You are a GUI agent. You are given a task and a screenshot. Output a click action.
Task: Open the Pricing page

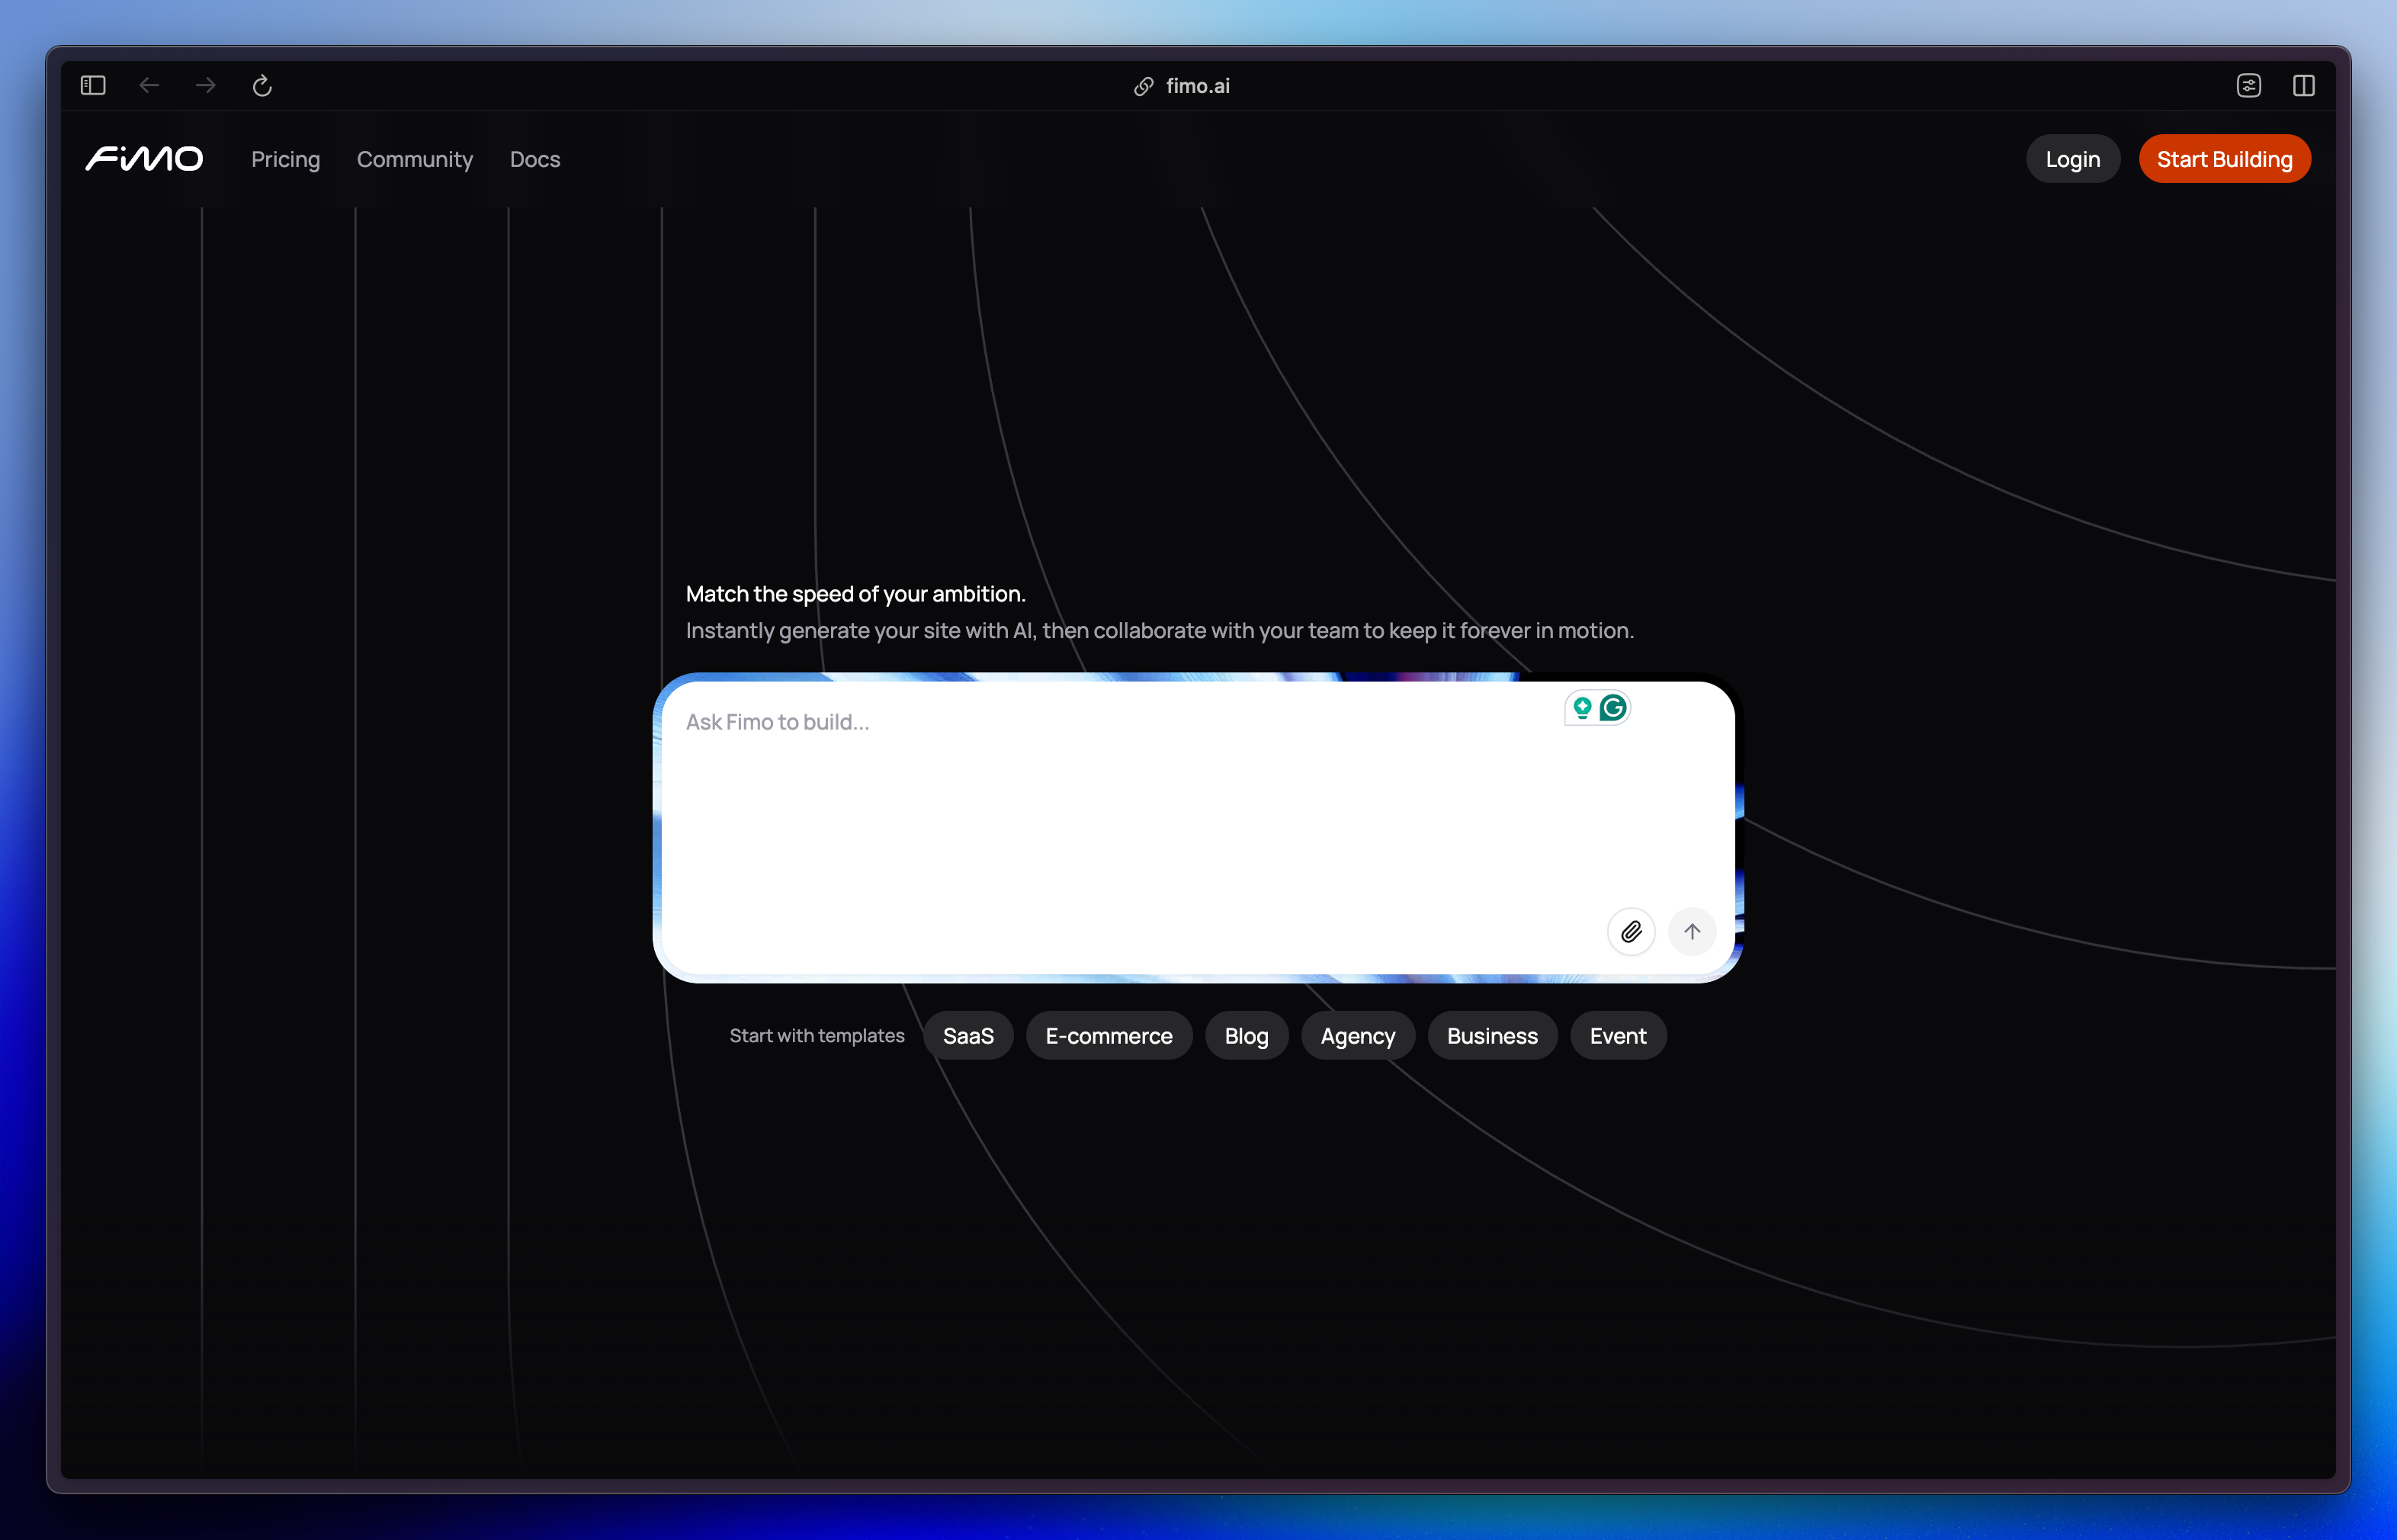(x=285, y=160)
